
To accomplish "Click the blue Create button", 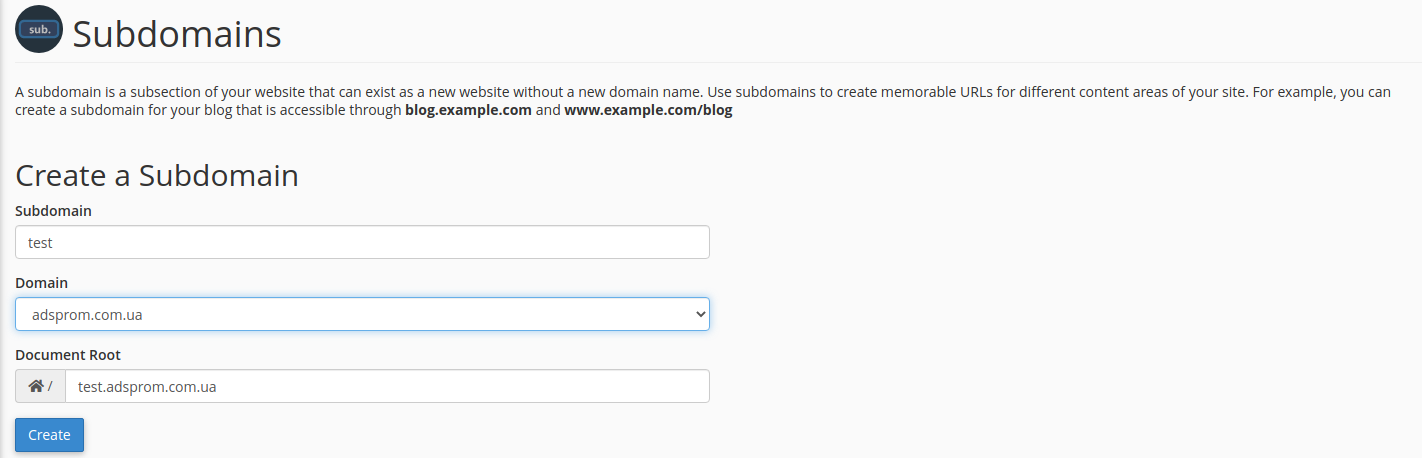I will point(49,435).
